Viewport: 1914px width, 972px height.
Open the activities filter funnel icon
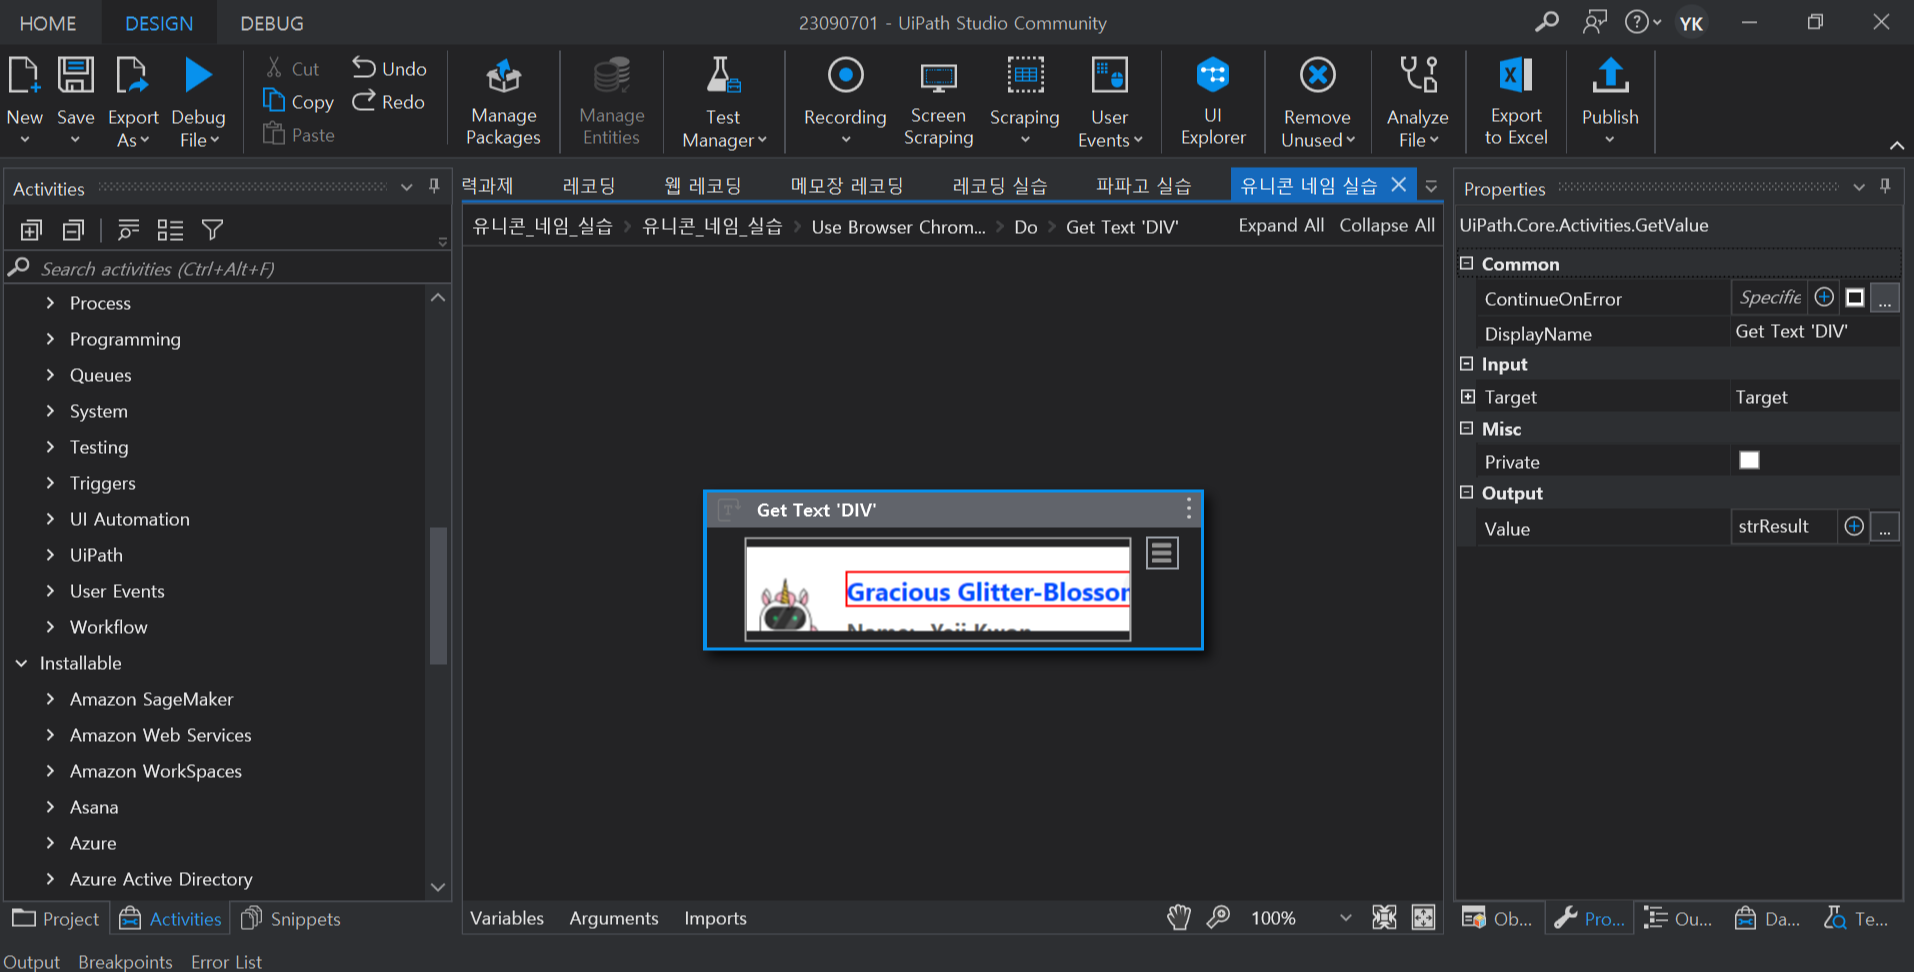click(x=212, y=230)
